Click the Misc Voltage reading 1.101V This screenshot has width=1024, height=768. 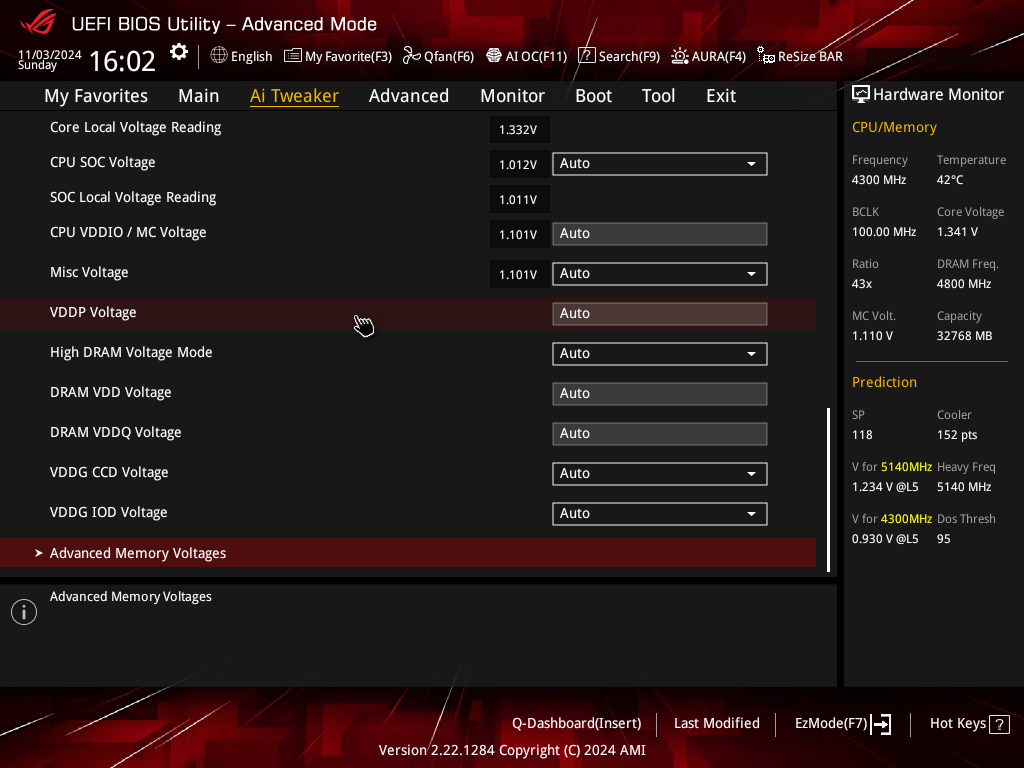[519, 274]
